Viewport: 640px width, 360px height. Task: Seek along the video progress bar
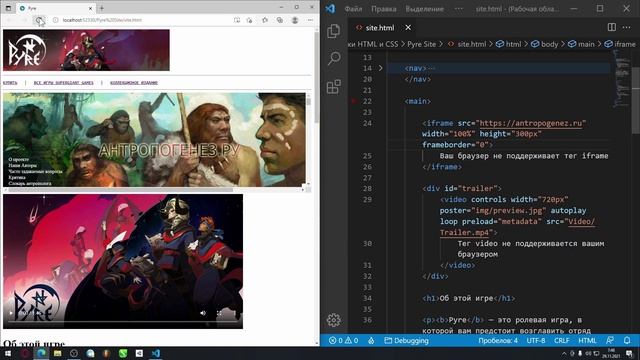pos(122,322)
